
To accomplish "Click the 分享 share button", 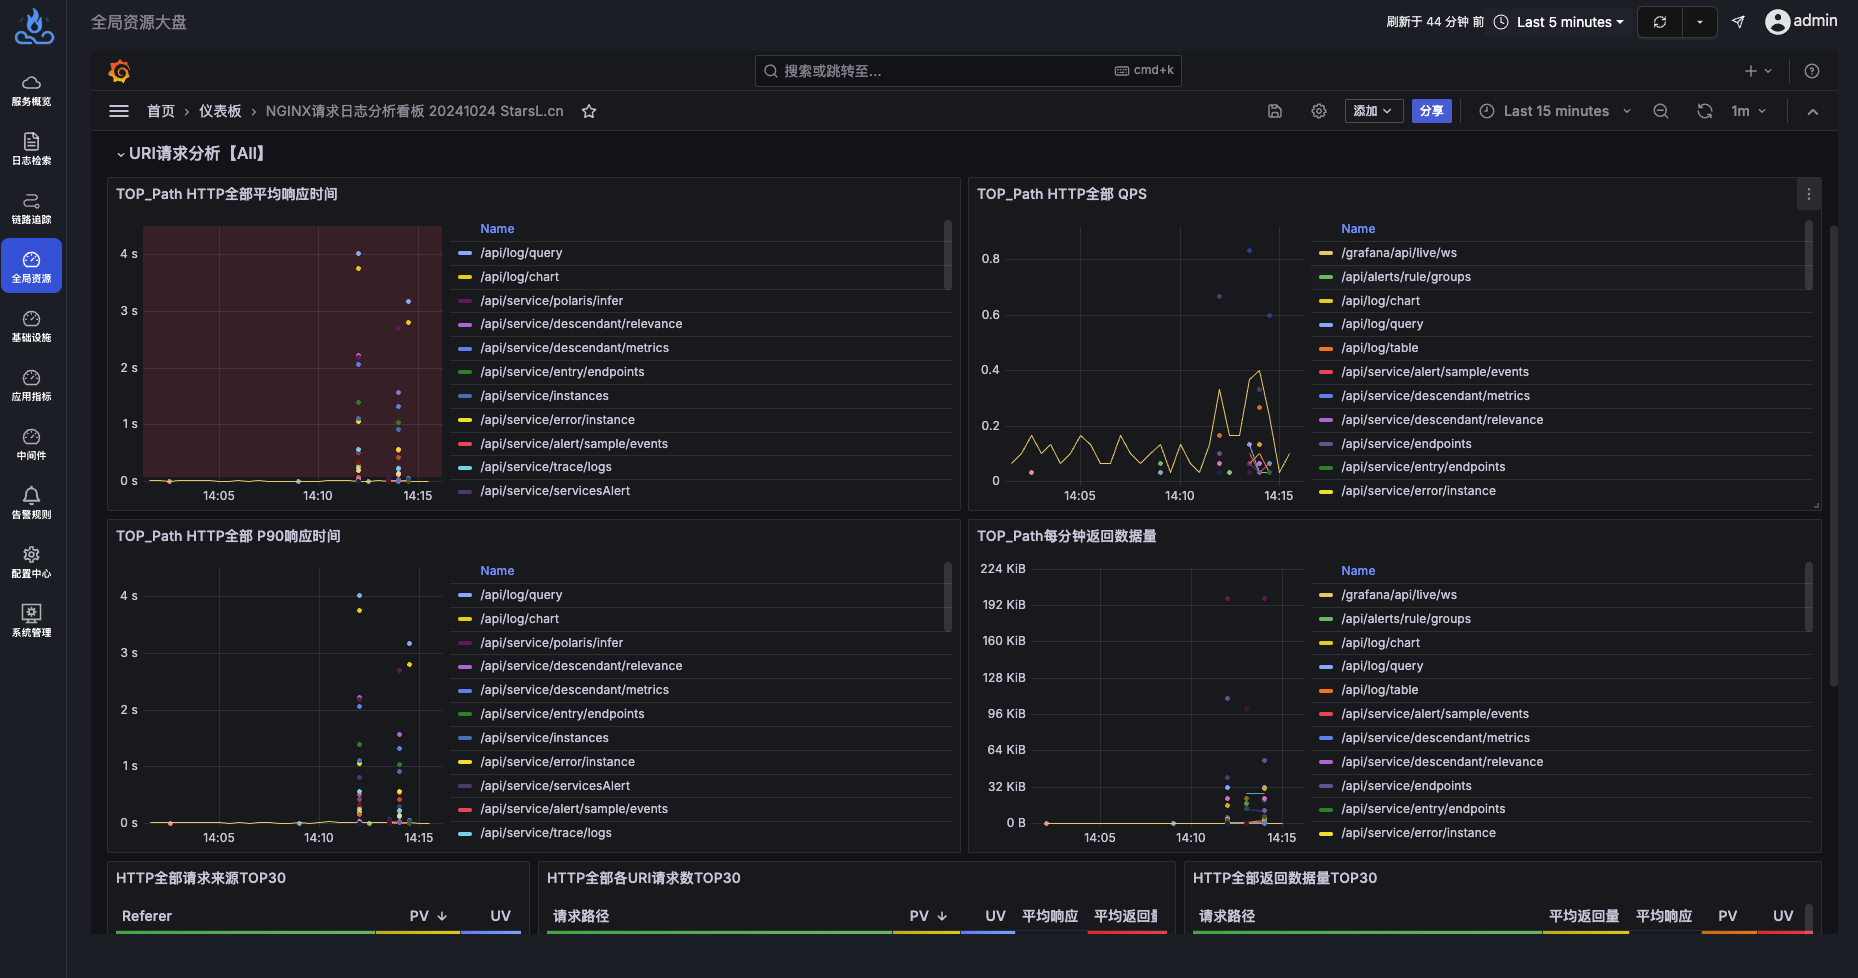I will pos(1431,111).
